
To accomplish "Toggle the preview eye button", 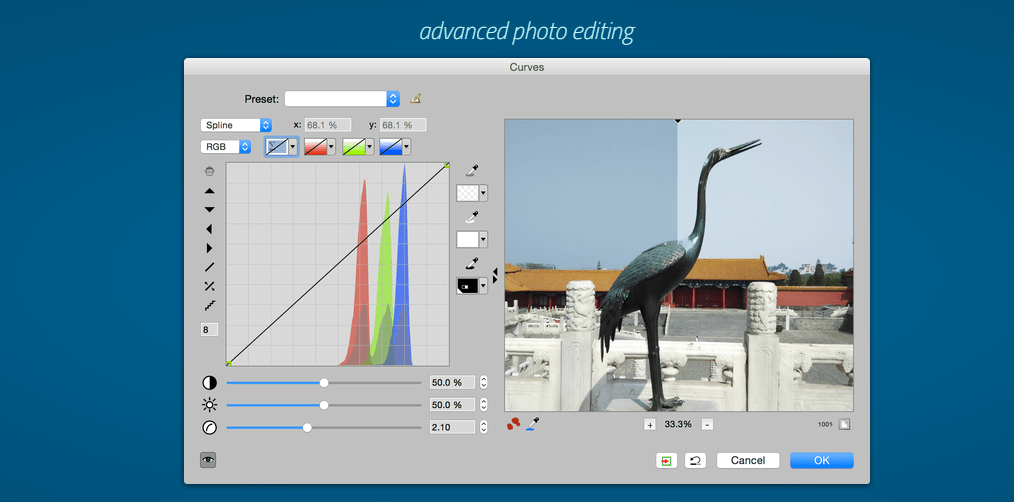I will [x=208, y=460].
